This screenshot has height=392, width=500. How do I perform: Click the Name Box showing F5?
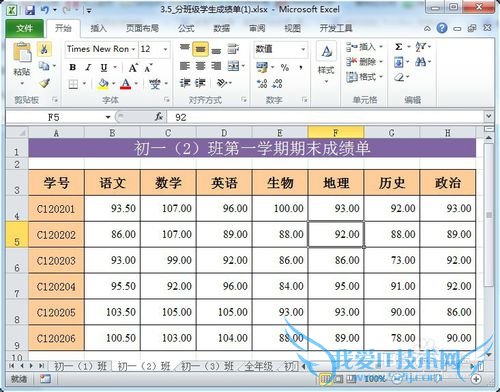click(x=54, y=117)
